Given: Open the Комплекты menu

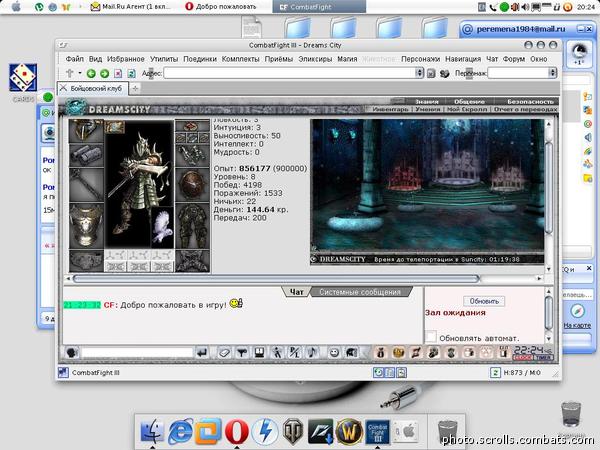Looking at the screenshot, I should tap(240, 59).
